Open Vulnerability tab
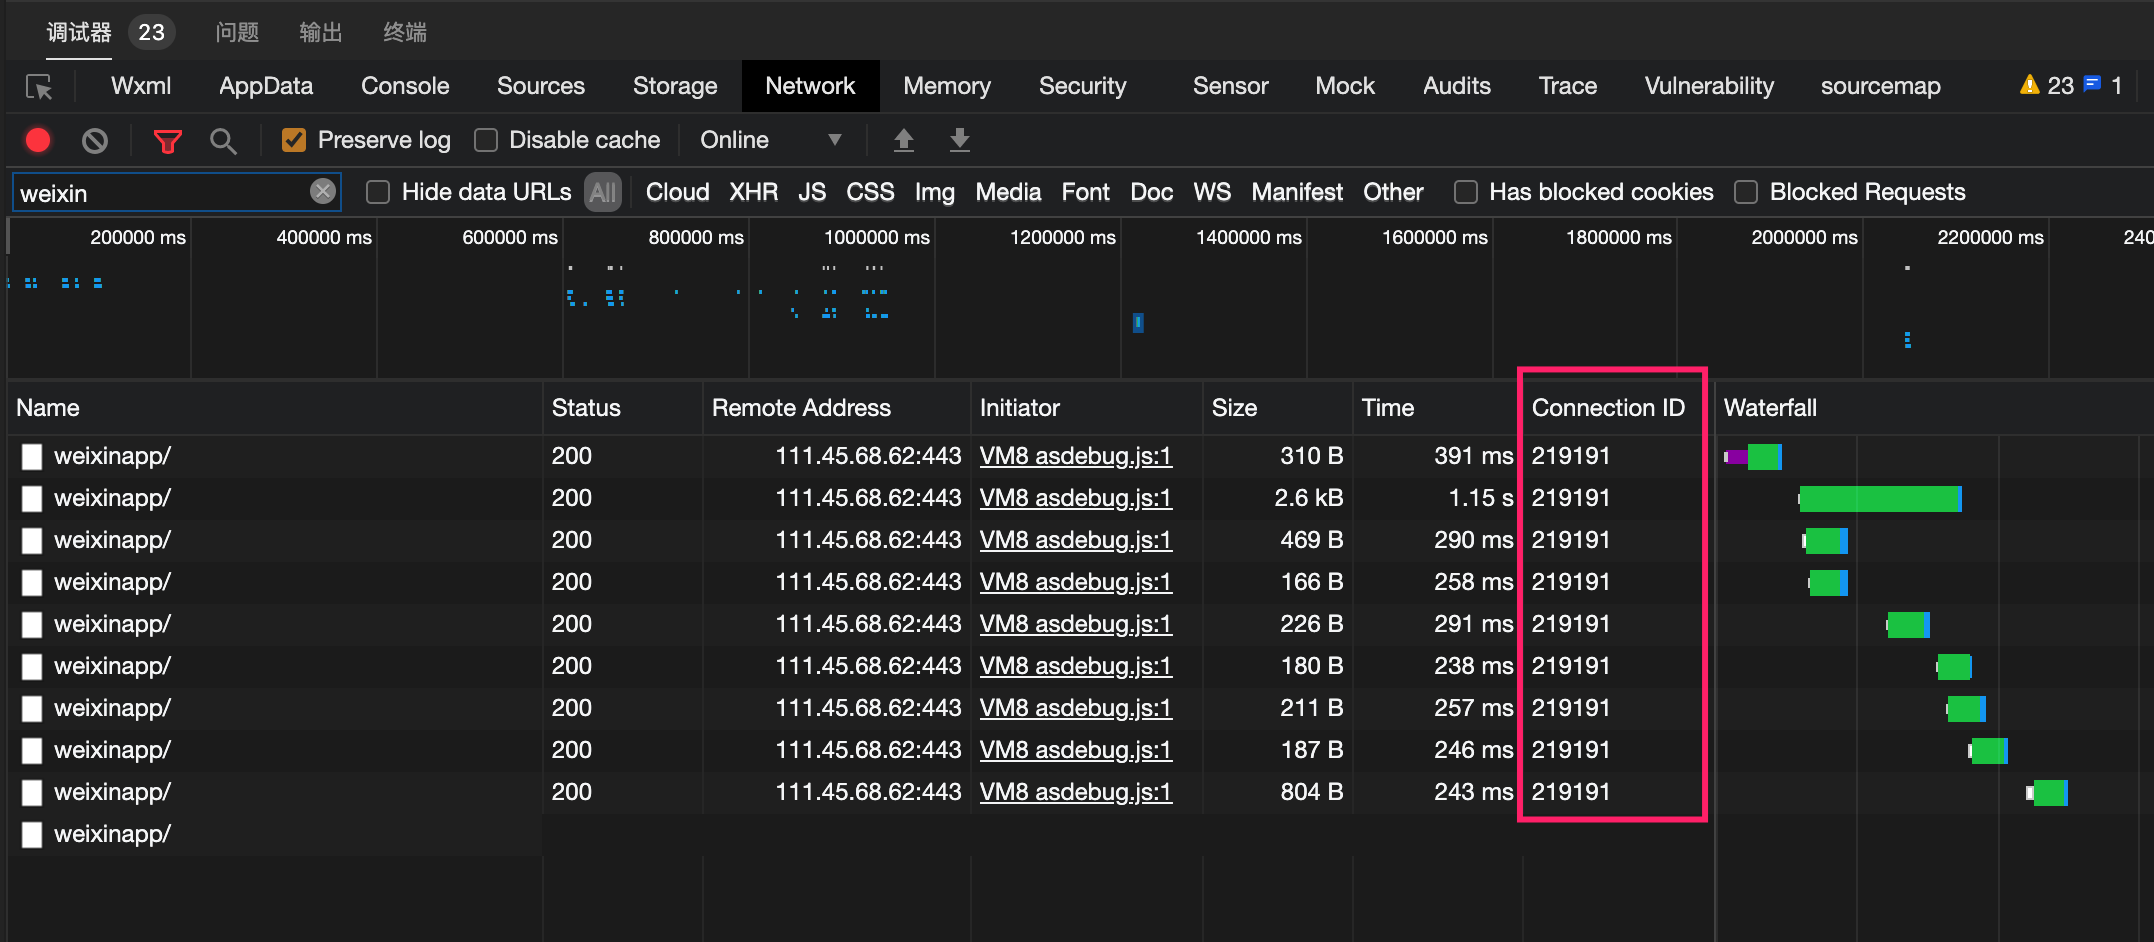 pyautogui.click(x=1709, y=86)
